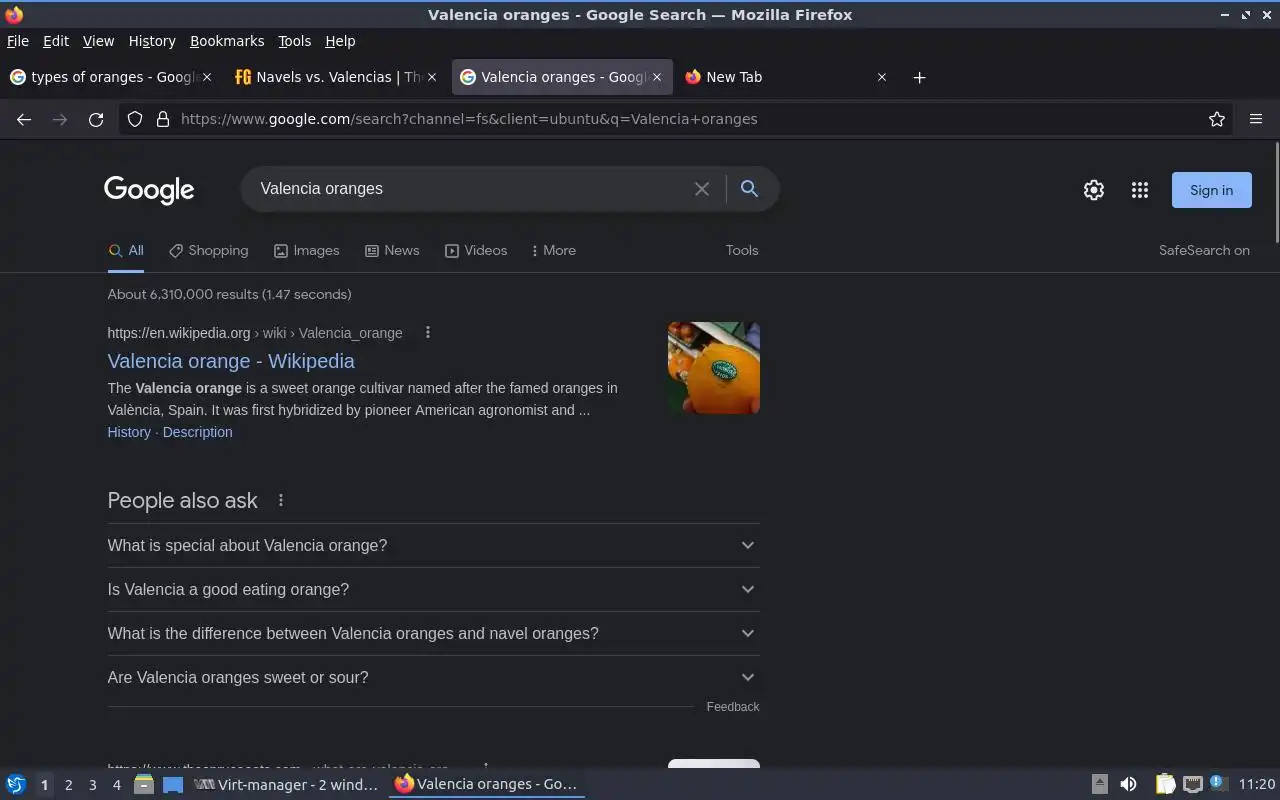Focus the Google search input field
Screen dimensions: 1280x800
[x=470, y=189]
